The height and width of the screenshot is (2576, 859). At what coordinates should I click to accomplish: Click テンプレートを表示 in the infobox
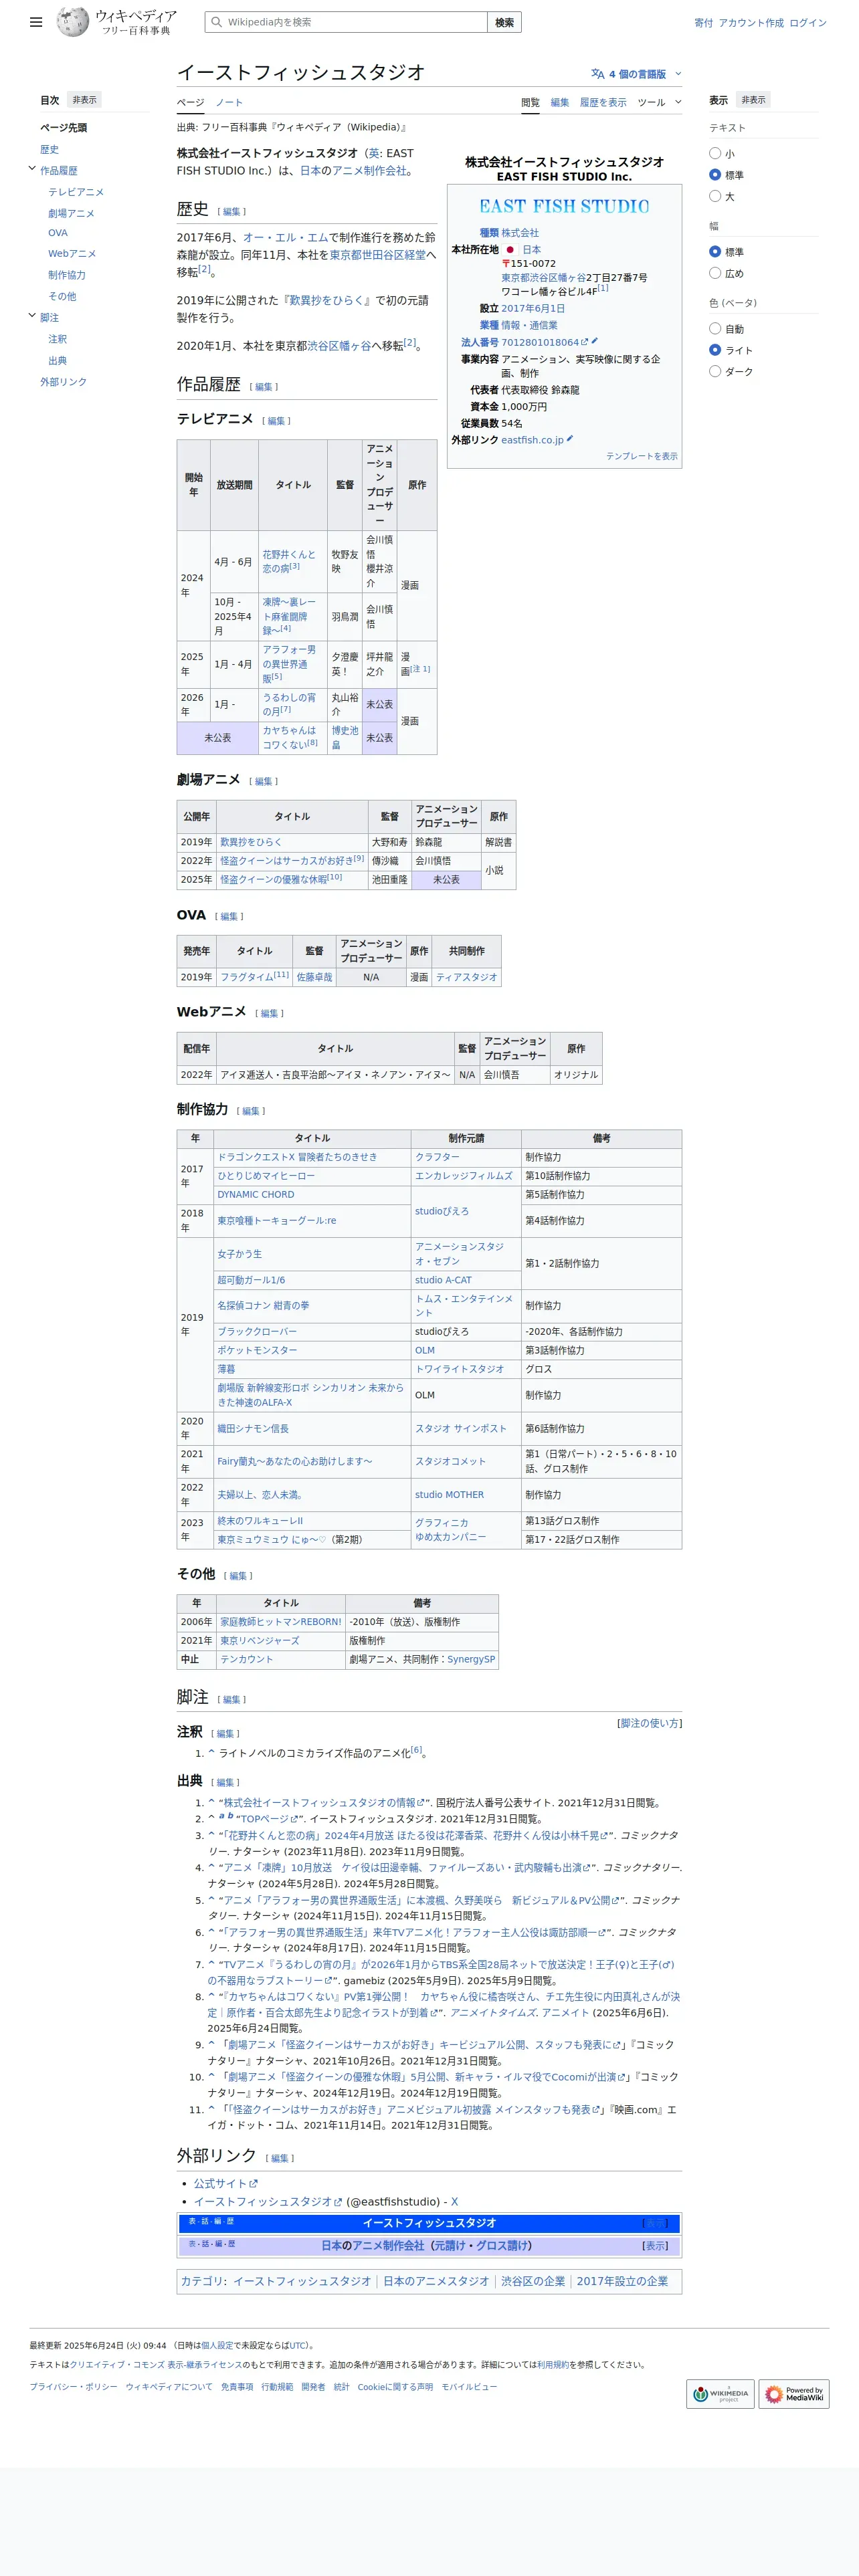[x=641, y=456]
